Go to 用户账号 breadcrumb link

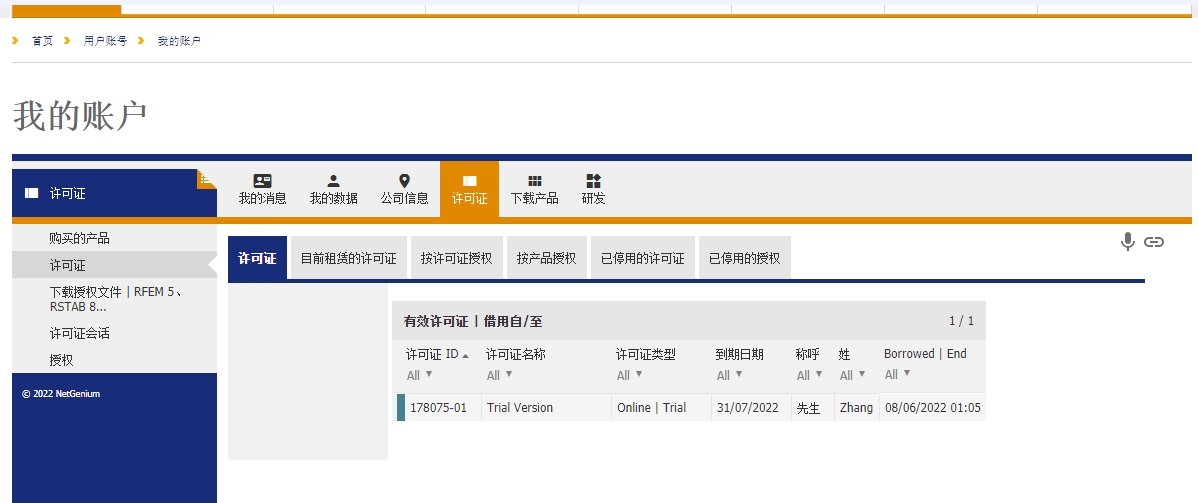click(105, 41)
